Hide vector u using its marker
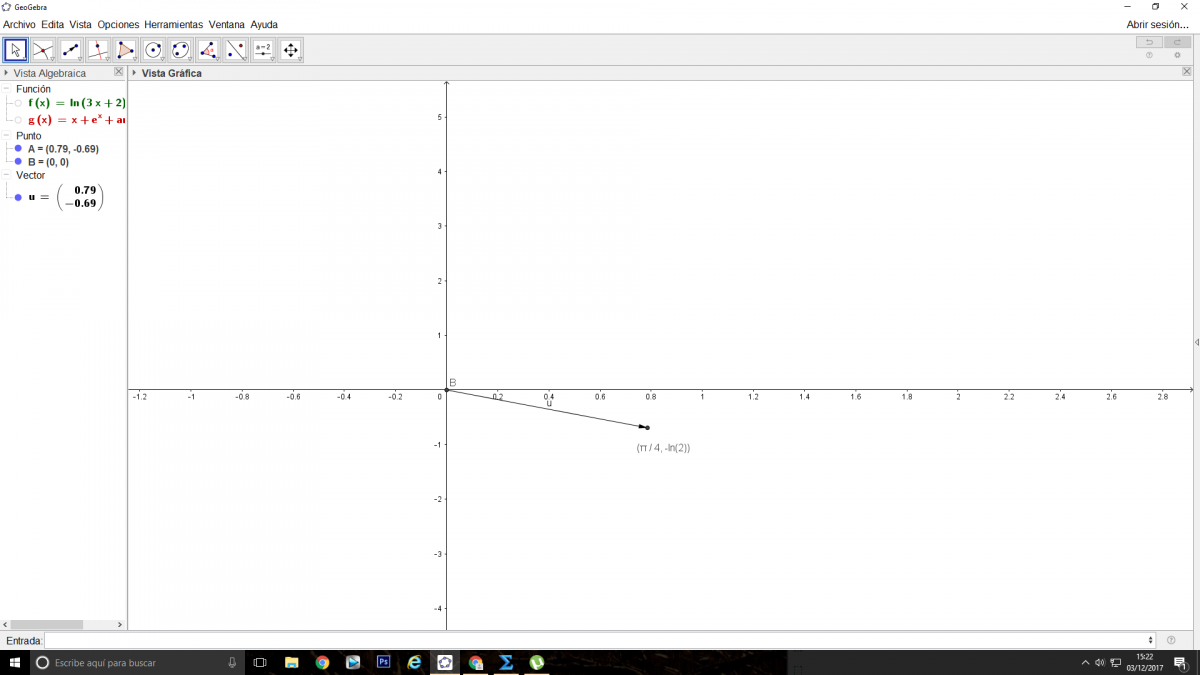Image resolution: width=1200 pixels, height=675 pixels. coord(18,197)
